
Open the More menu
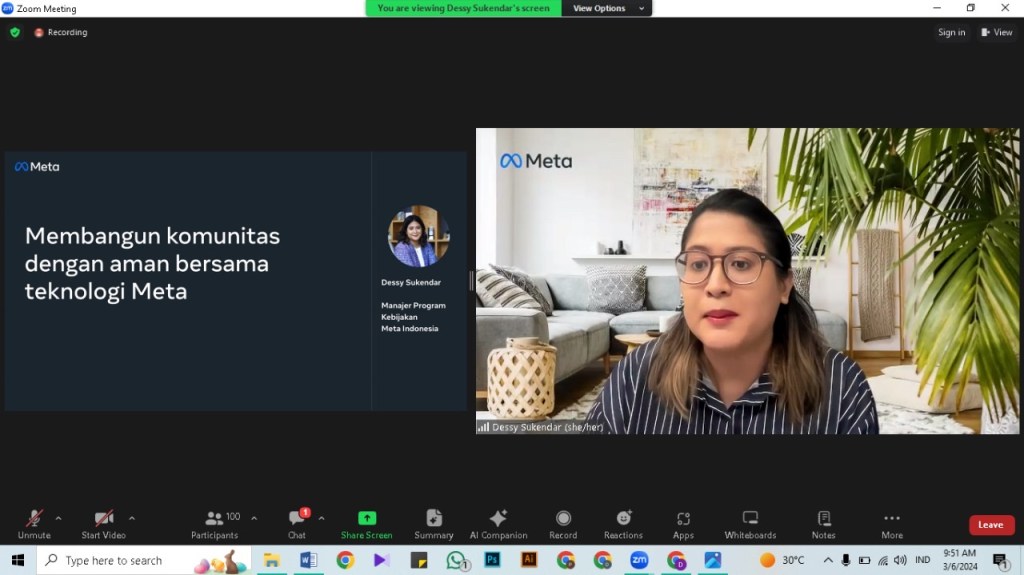coord(891,523)
